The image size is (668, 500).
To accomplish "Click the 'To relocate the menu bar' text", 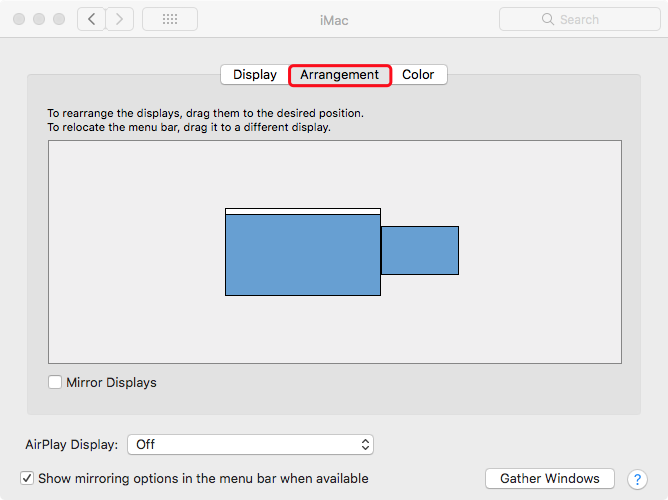I will [189, 127].
